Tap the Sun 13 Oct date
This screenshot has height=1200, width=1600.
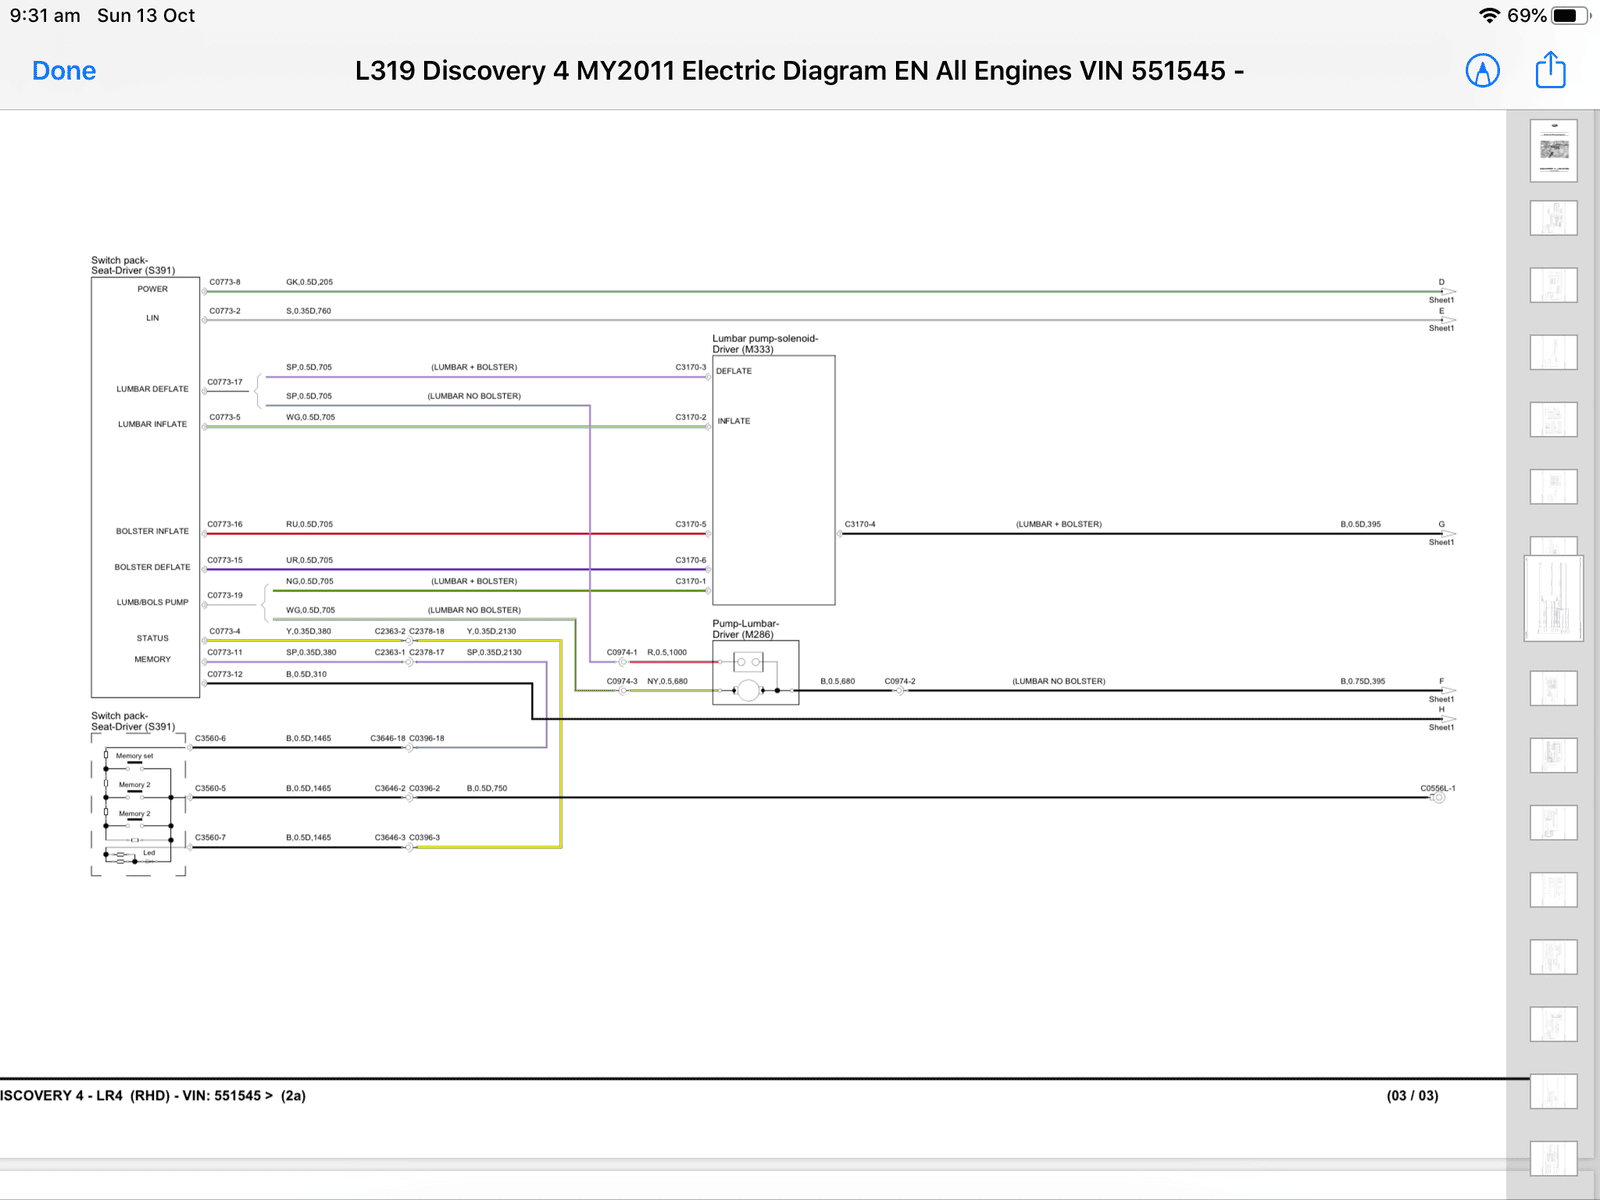pyautogui.click(x=146, y=16)
